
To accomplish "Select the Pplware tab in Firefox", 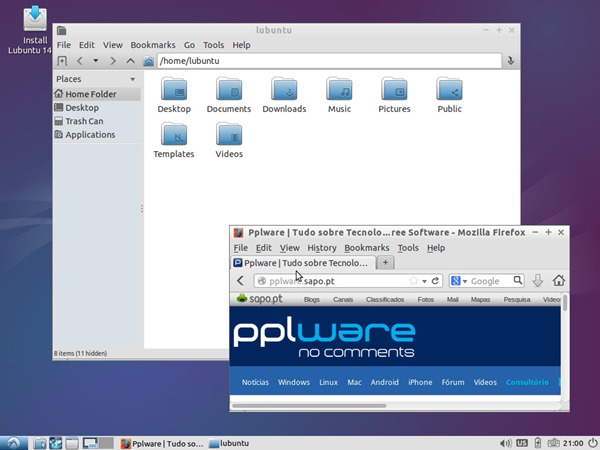I will (x=303, y=263).
